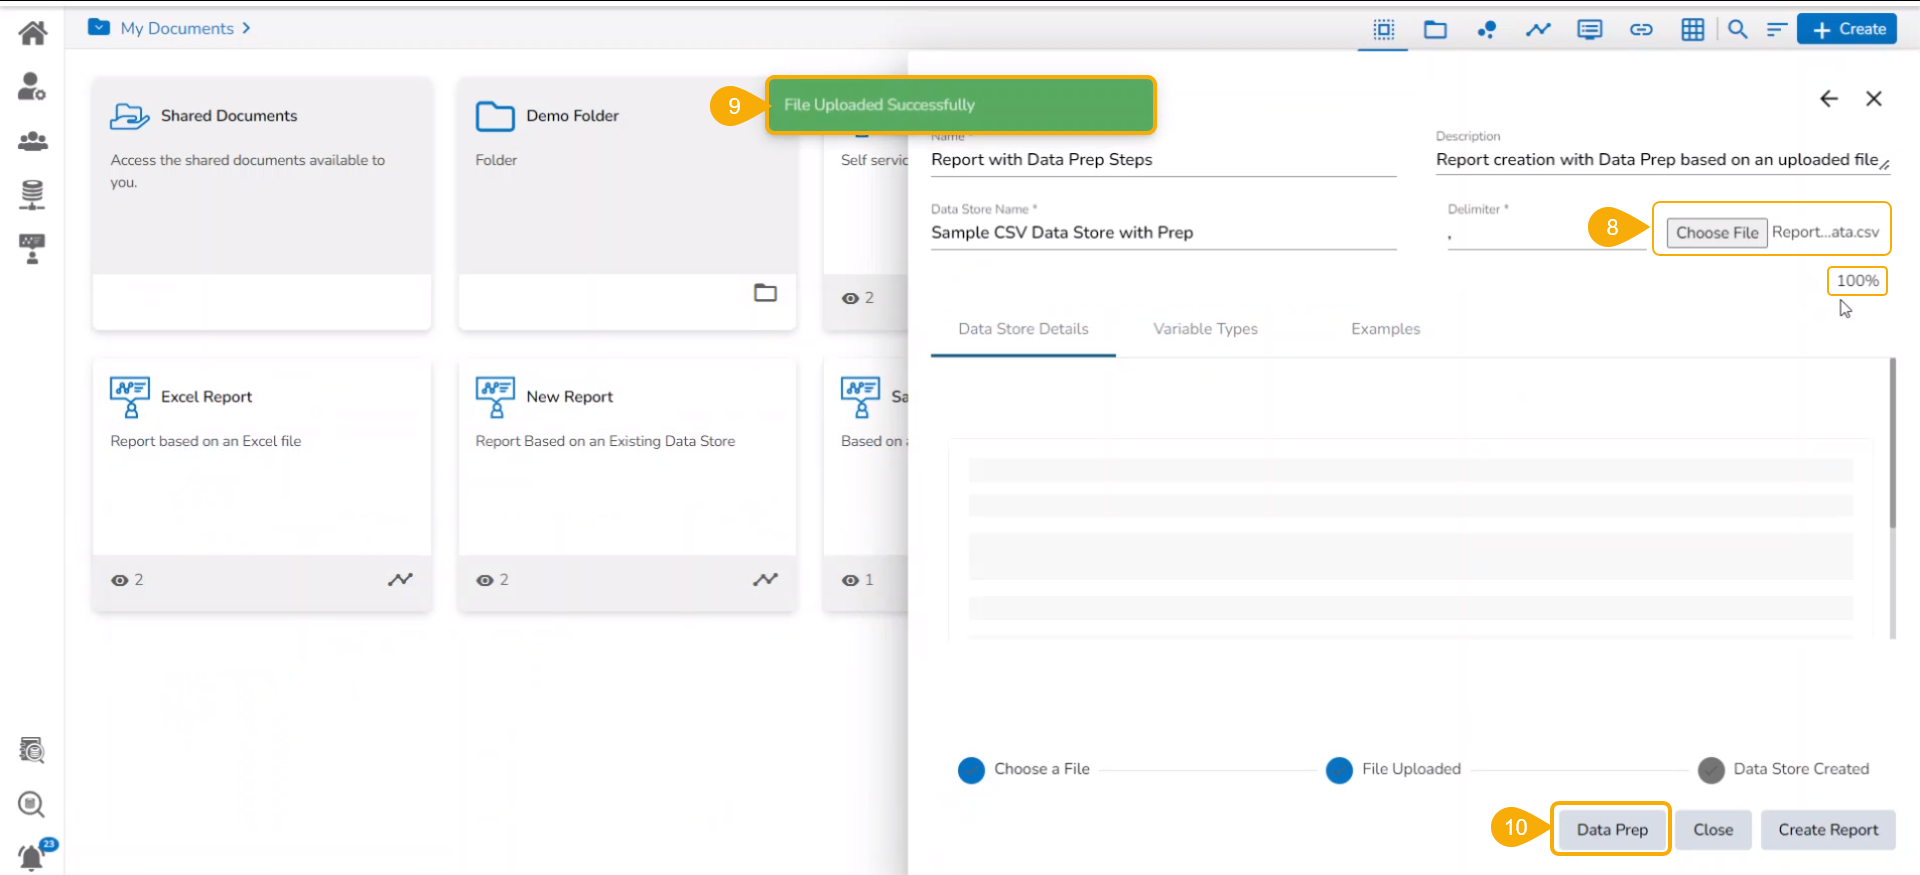Click the notifications bell icon
The height and width of the screenshot is (875, 1920).
click(32, 856)
